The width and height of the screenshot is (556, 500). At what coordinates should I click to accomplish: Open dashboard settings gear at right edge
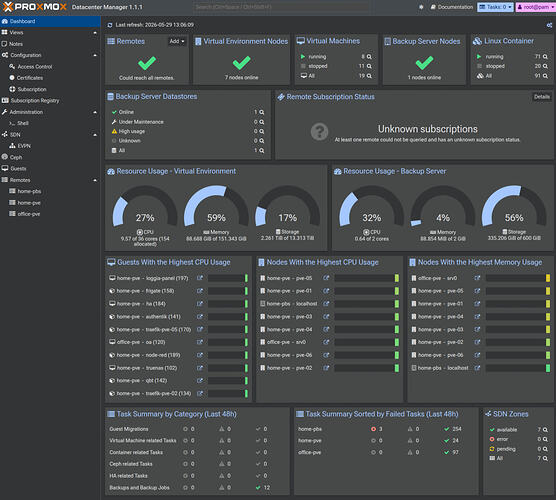pyautogui.click(x=549, y=25)
